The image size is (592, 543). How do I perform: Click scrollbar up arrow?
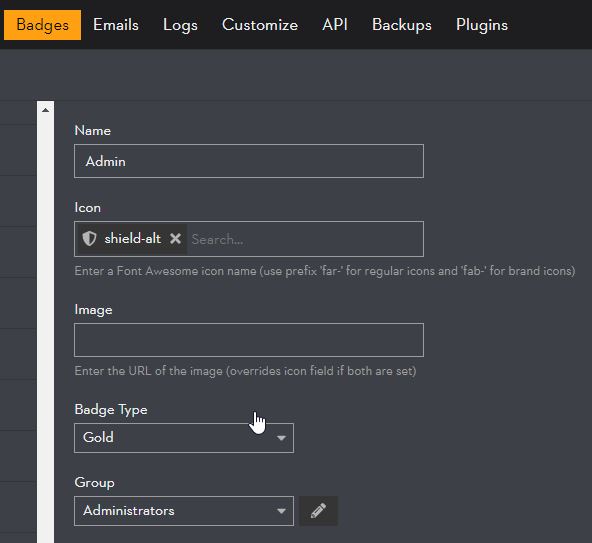pyautogui.click(x=45, y=110)
